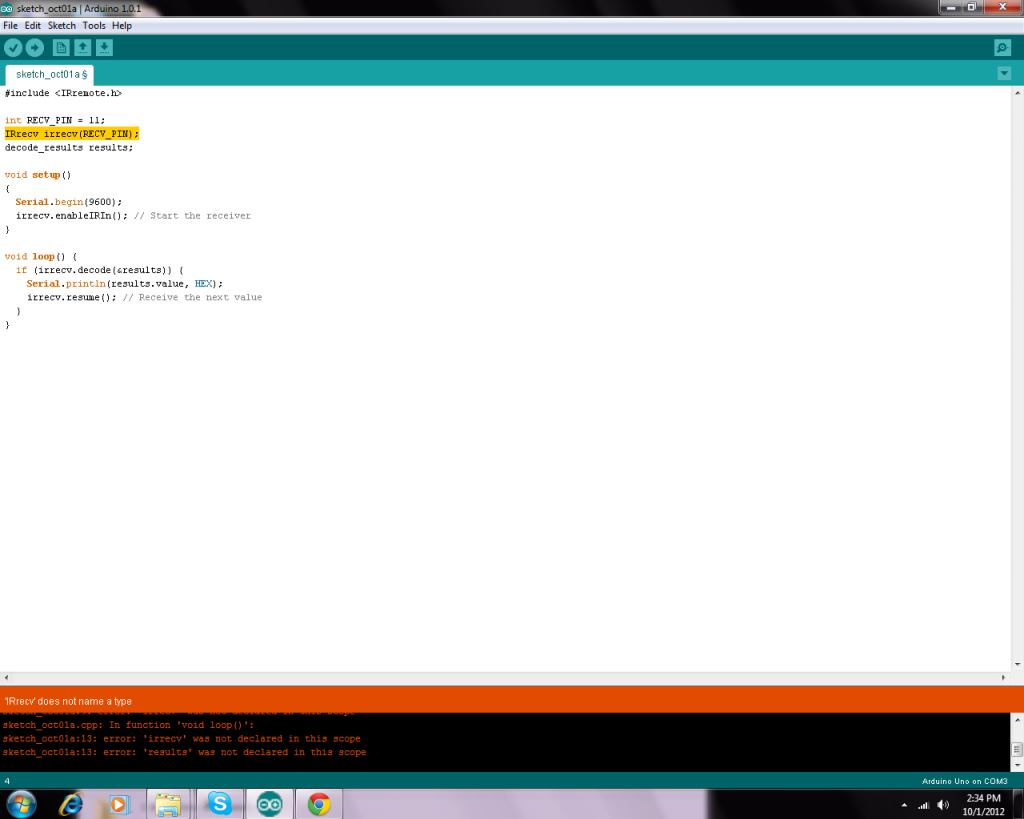Click the "'irrecv' was not declared" console error
This screenshot has width=1024, height=819.
click(182, 739)
